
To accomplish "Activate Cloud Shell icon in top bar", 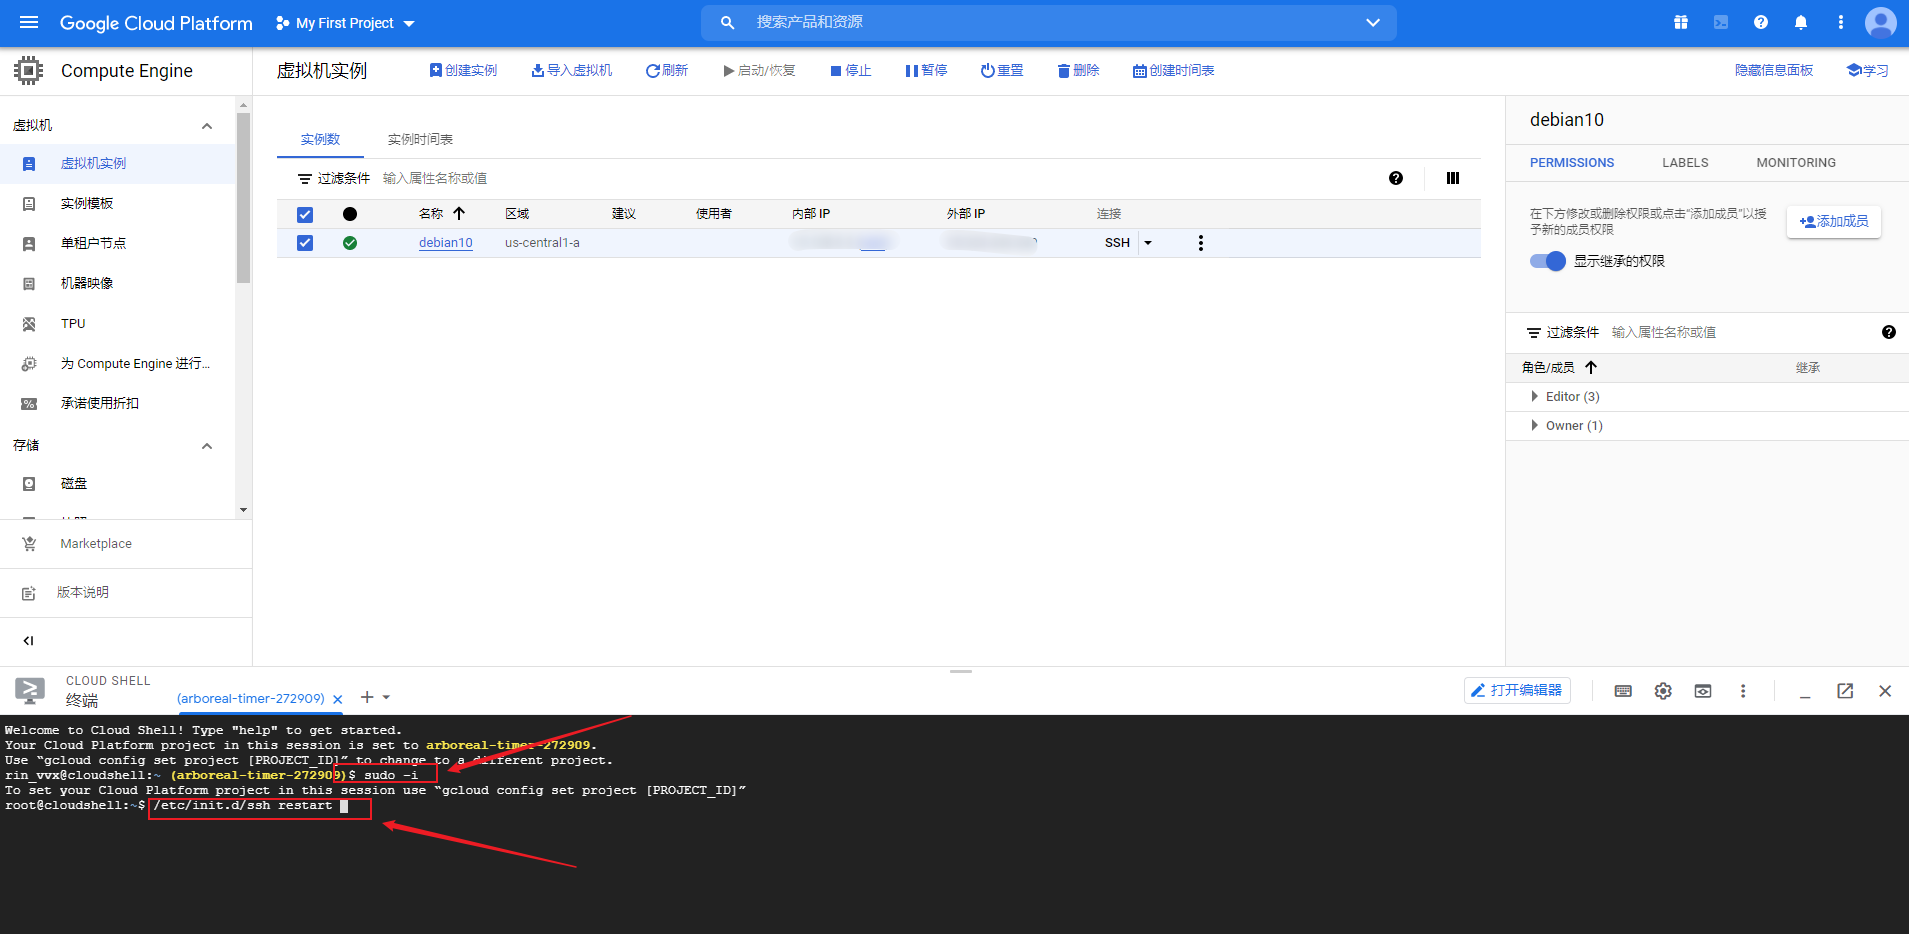I will coord(1721,22).
